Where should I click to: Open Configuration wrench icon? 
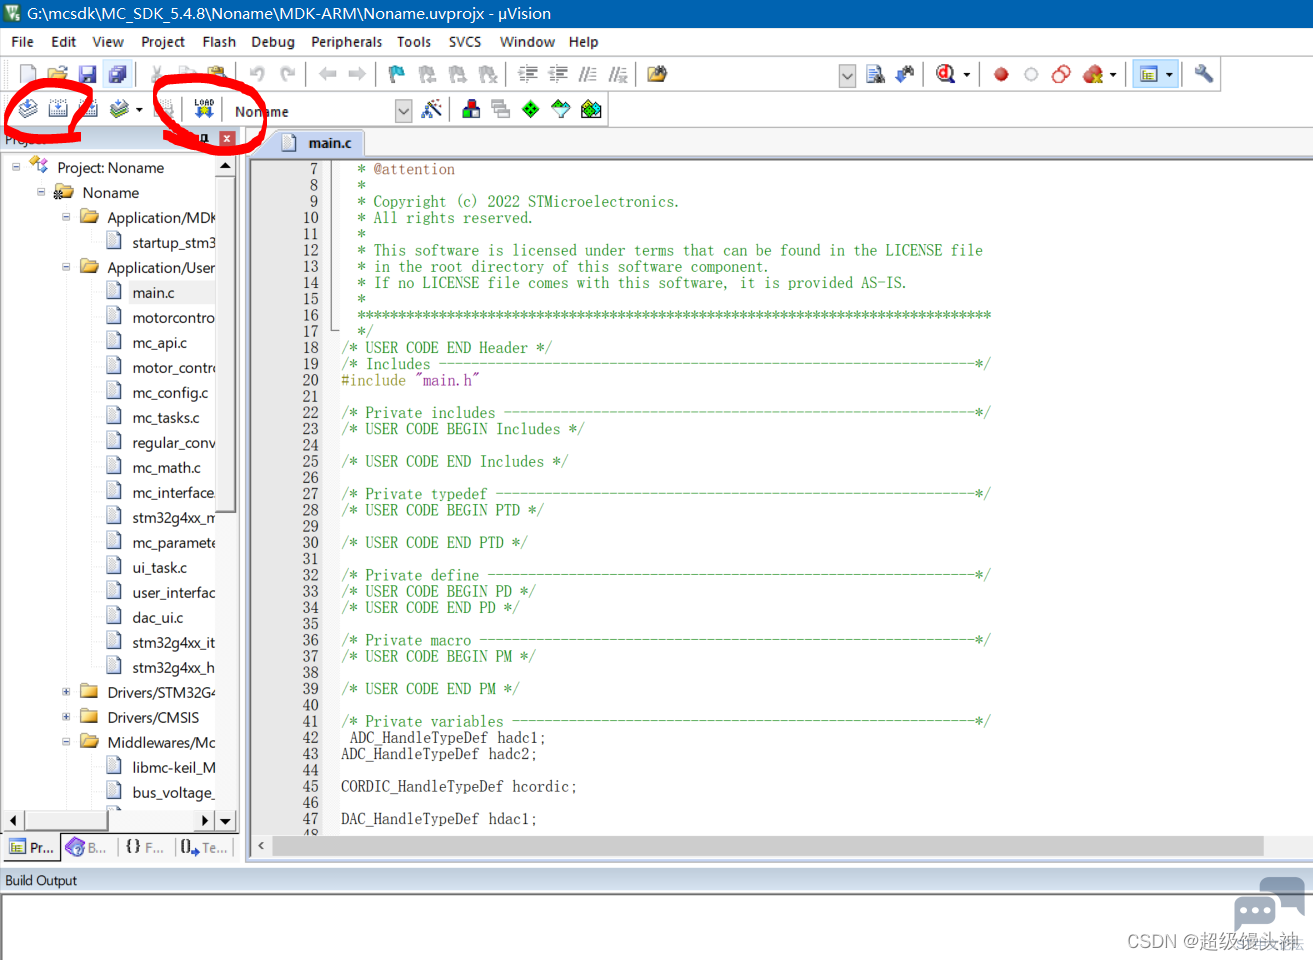coord(1204,74)
